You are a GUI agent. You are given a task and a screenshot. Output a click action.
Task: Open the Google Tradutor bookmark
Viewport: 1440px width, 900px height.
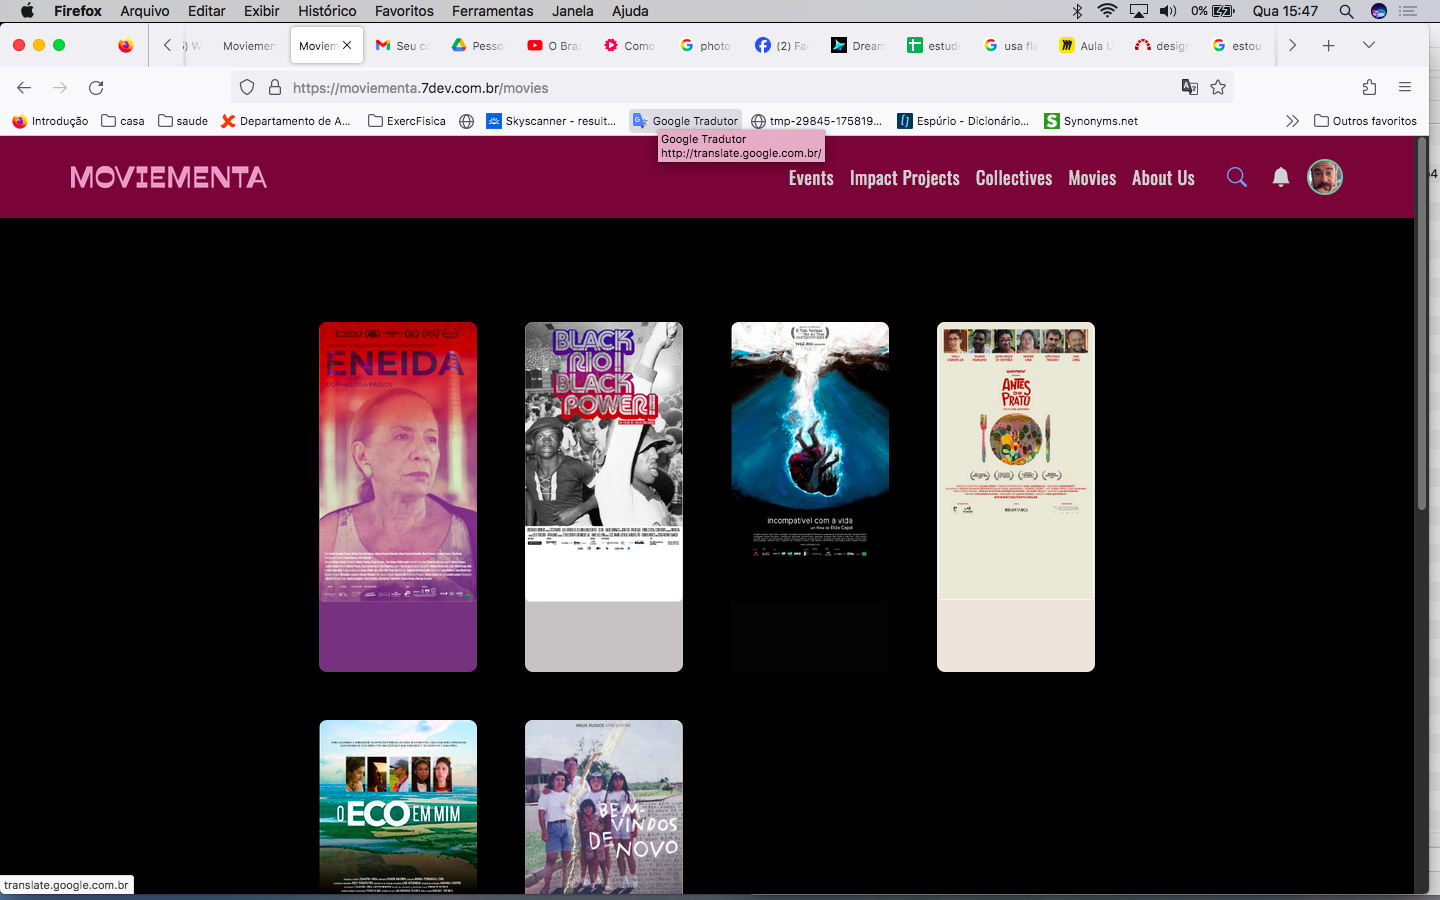(x=686, y=121)
